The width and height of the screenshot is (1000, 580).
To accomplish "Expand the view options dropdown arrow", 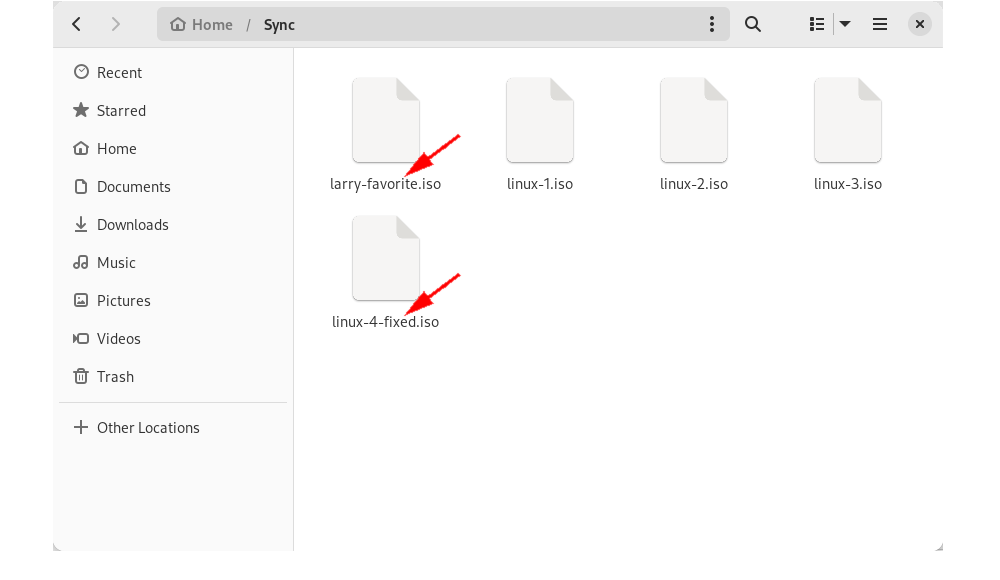I will pos(845,24).
